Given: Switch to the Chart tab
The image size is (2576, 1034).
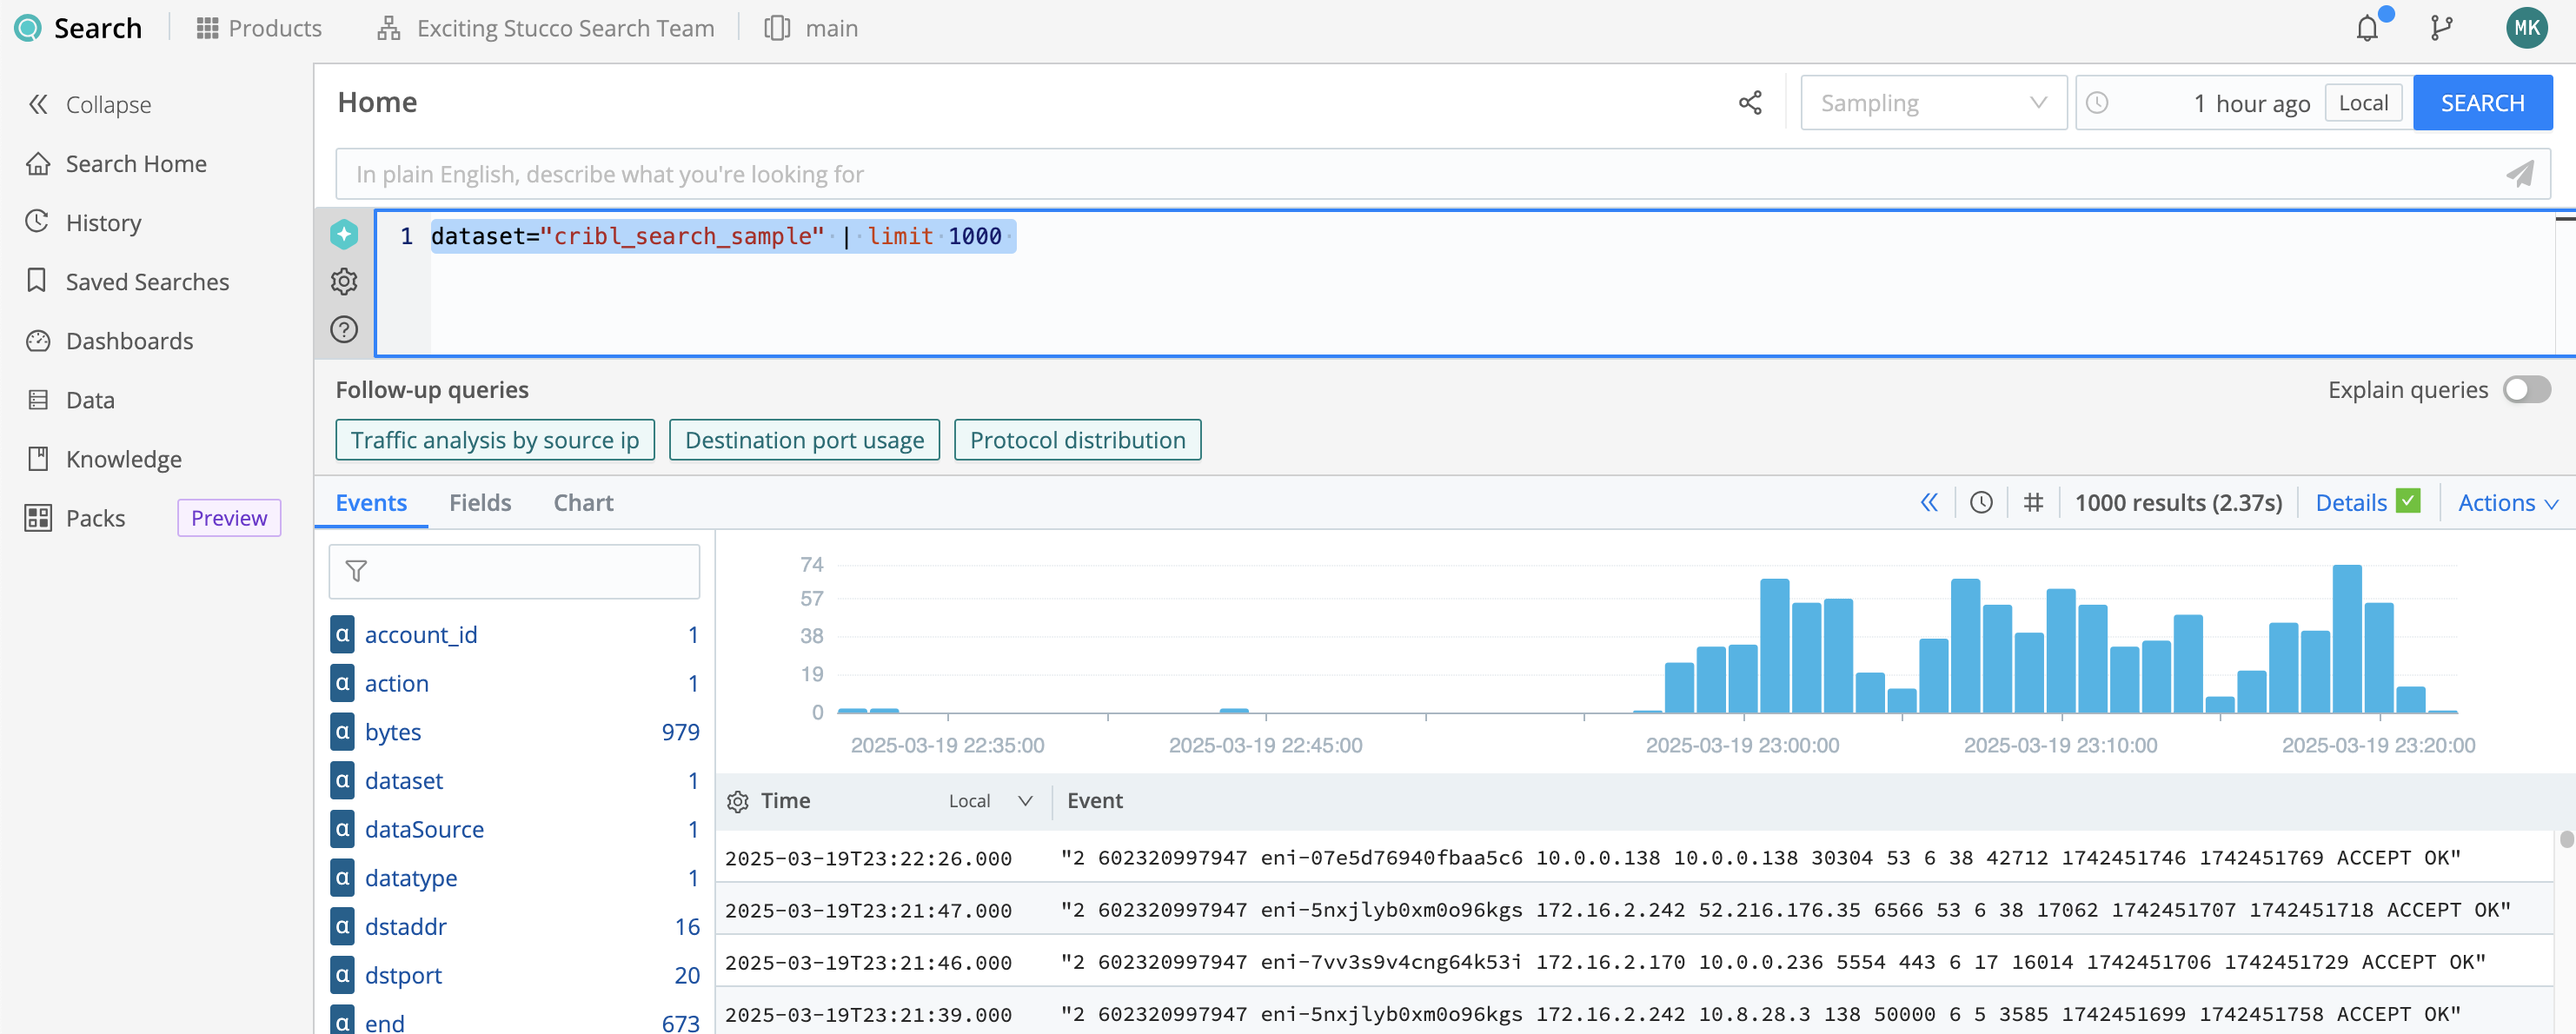Looking at the screenshot, I should [x=583, y=503].
